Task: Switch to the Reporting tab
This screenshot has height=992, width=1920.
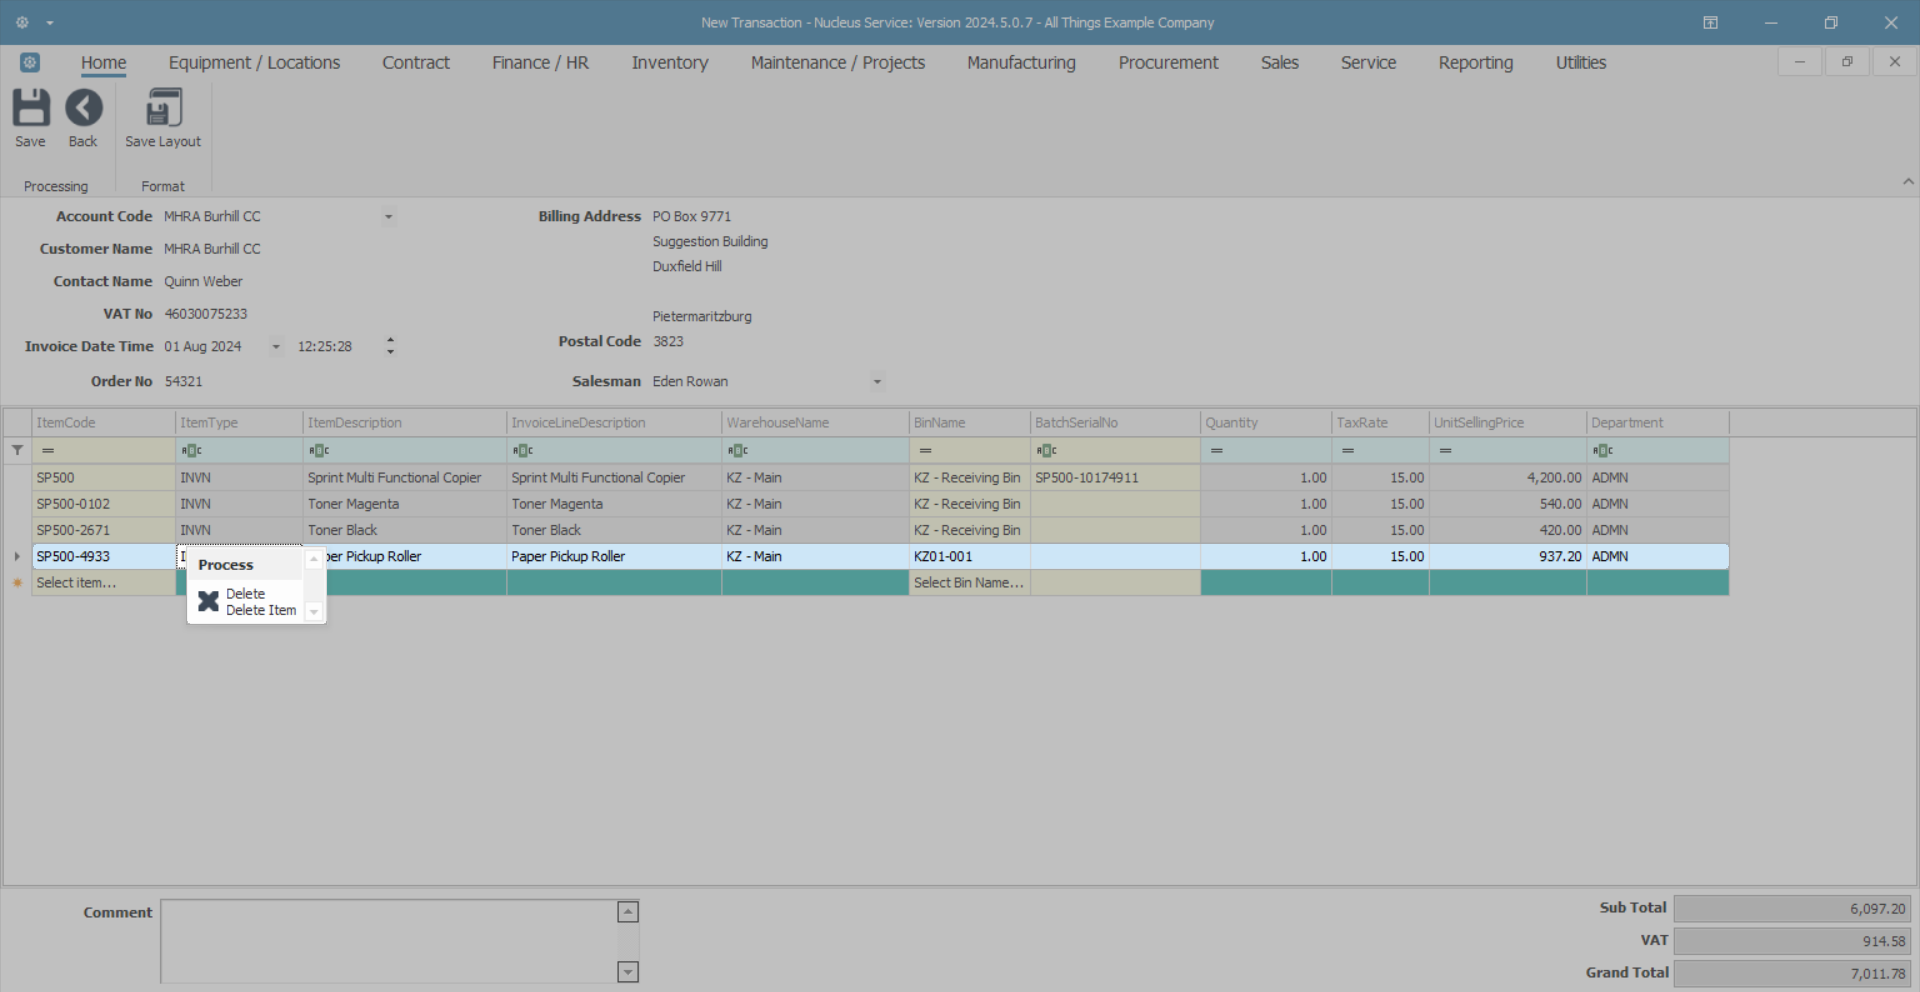Action: (1476, 62)
